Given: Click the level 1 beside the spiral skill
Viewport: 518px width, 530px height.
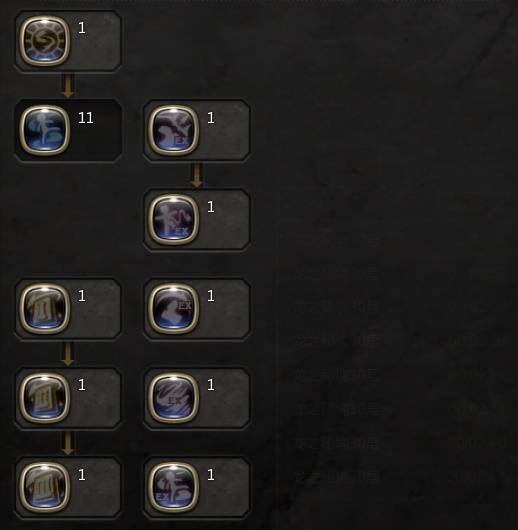Looking at the screenshot, I should point(81,28).
